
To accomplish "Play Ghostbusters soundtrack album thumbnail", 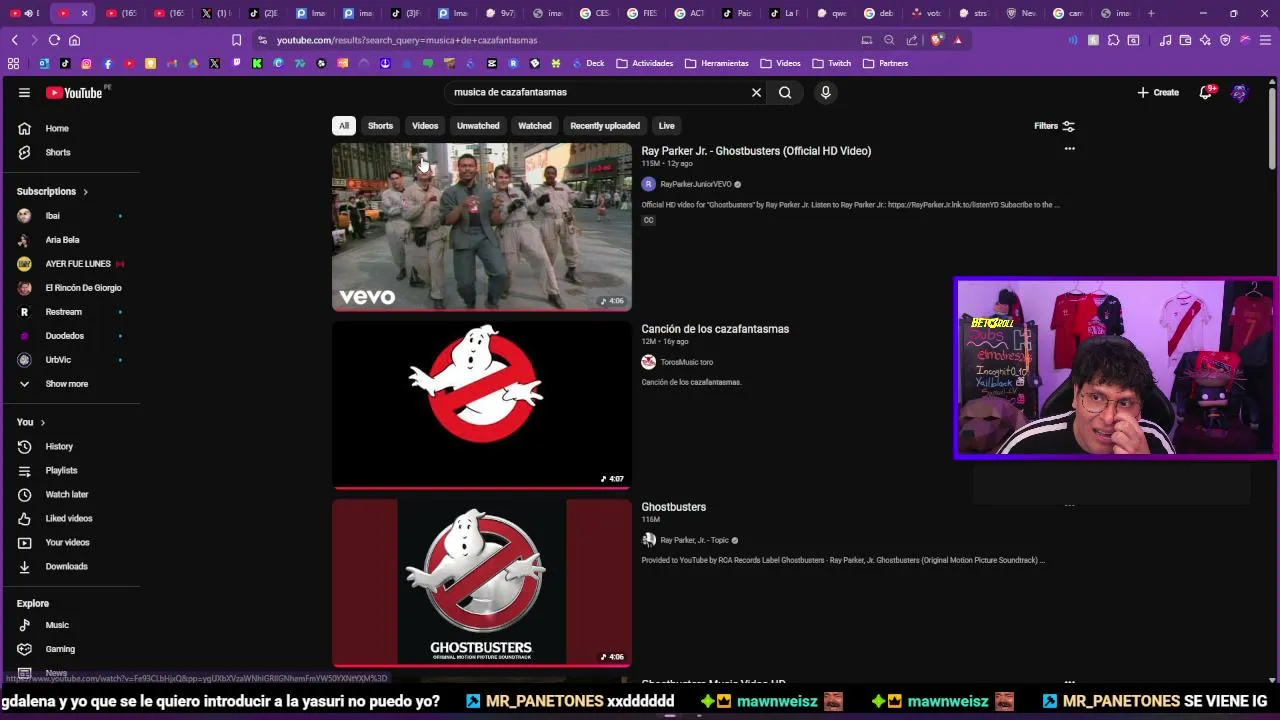I will click(x=482, y=583).
